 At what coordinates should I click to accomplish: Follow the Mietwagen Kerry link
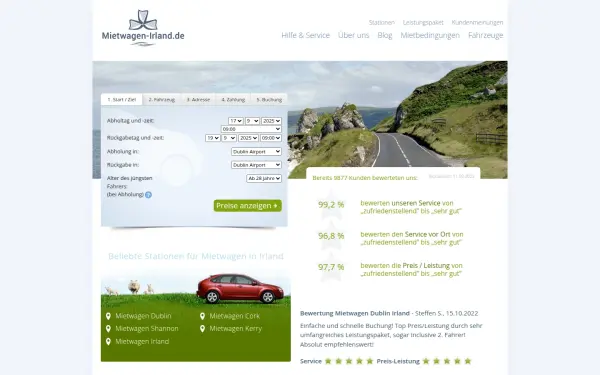(x=236, y=329)
